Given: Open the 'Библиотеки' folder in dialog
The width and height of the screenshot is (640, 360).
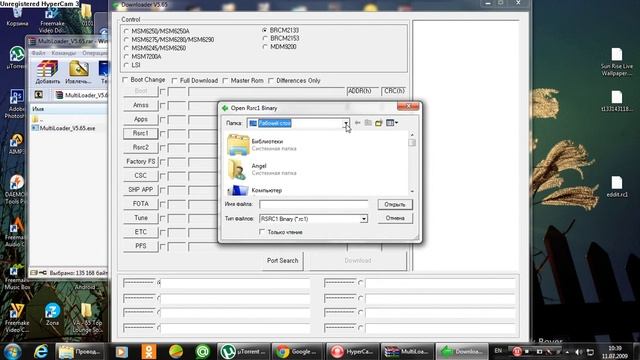Looking at the screenshot, I should pos(262,144).
